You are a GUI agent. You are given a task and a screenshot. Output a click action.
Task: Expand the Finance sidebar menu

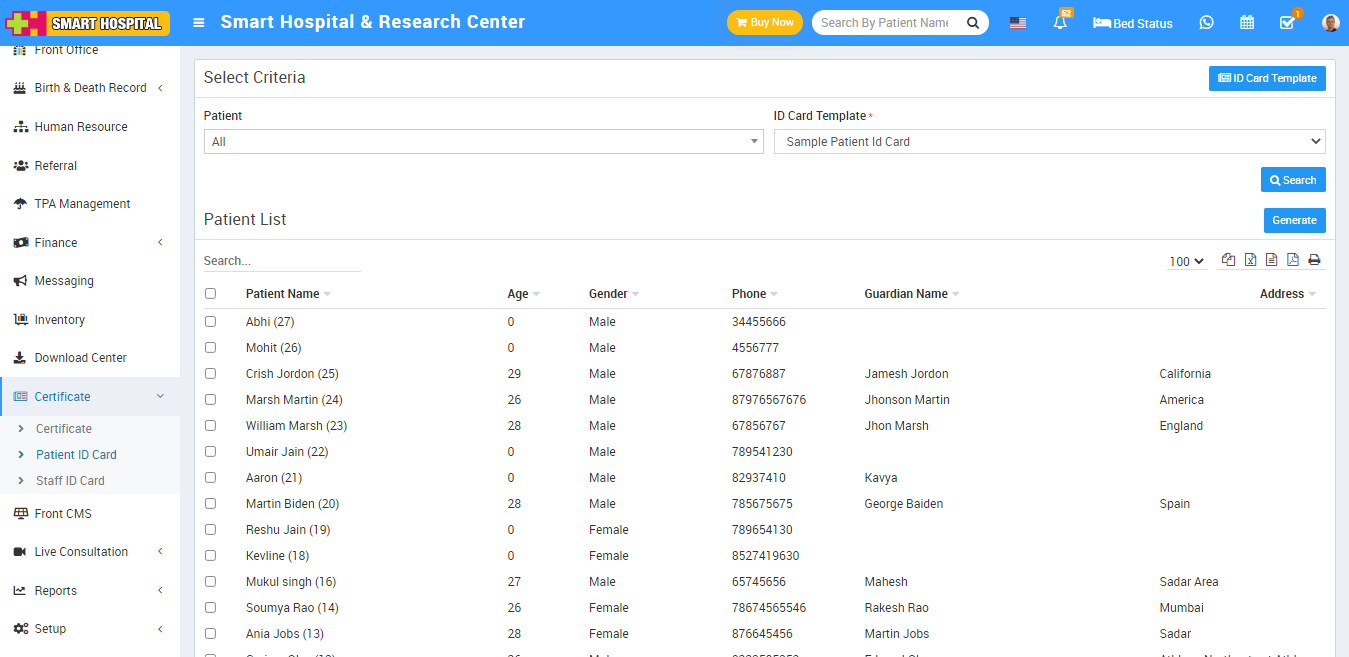[88, 243]
